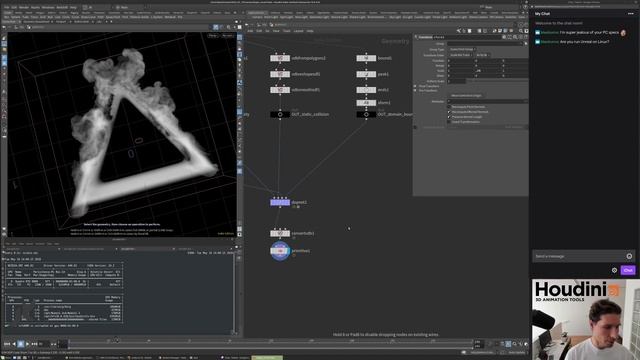Select the Area Light shelf tool
This screenshot has width=640, height=360.
click(301, 17)
